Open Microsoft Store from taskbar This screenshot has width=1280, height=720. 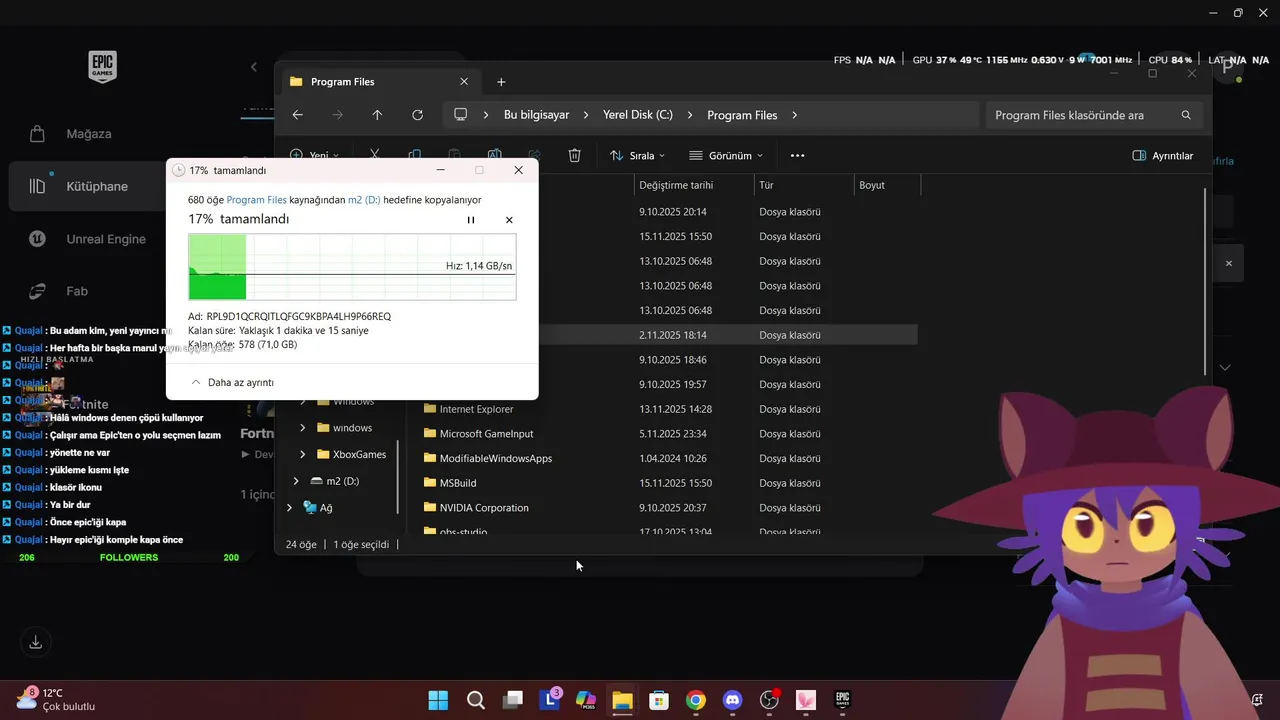659,700
